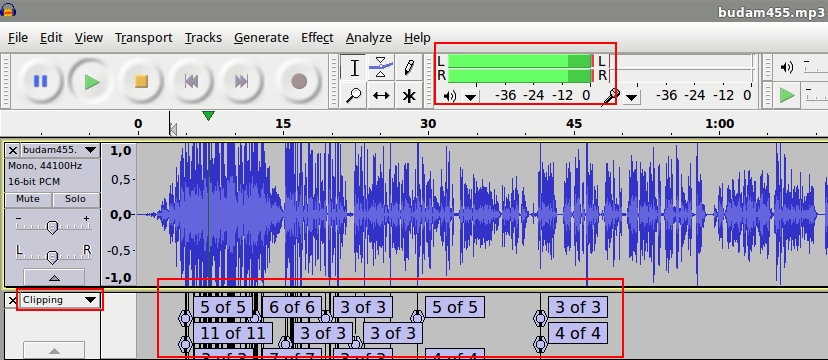
Task: Click the Stop button
Action: click(x=142, y=81)
